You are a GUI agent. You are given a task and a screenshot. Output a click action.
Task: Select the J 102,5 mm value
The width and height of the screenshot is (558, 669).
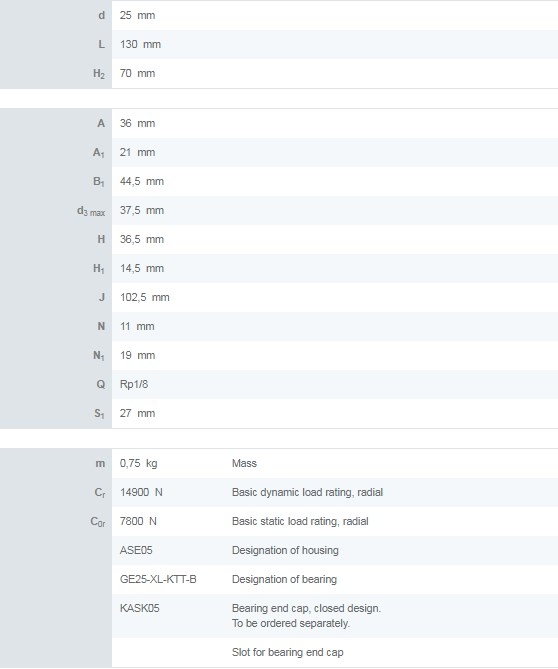tap(145, 297)
